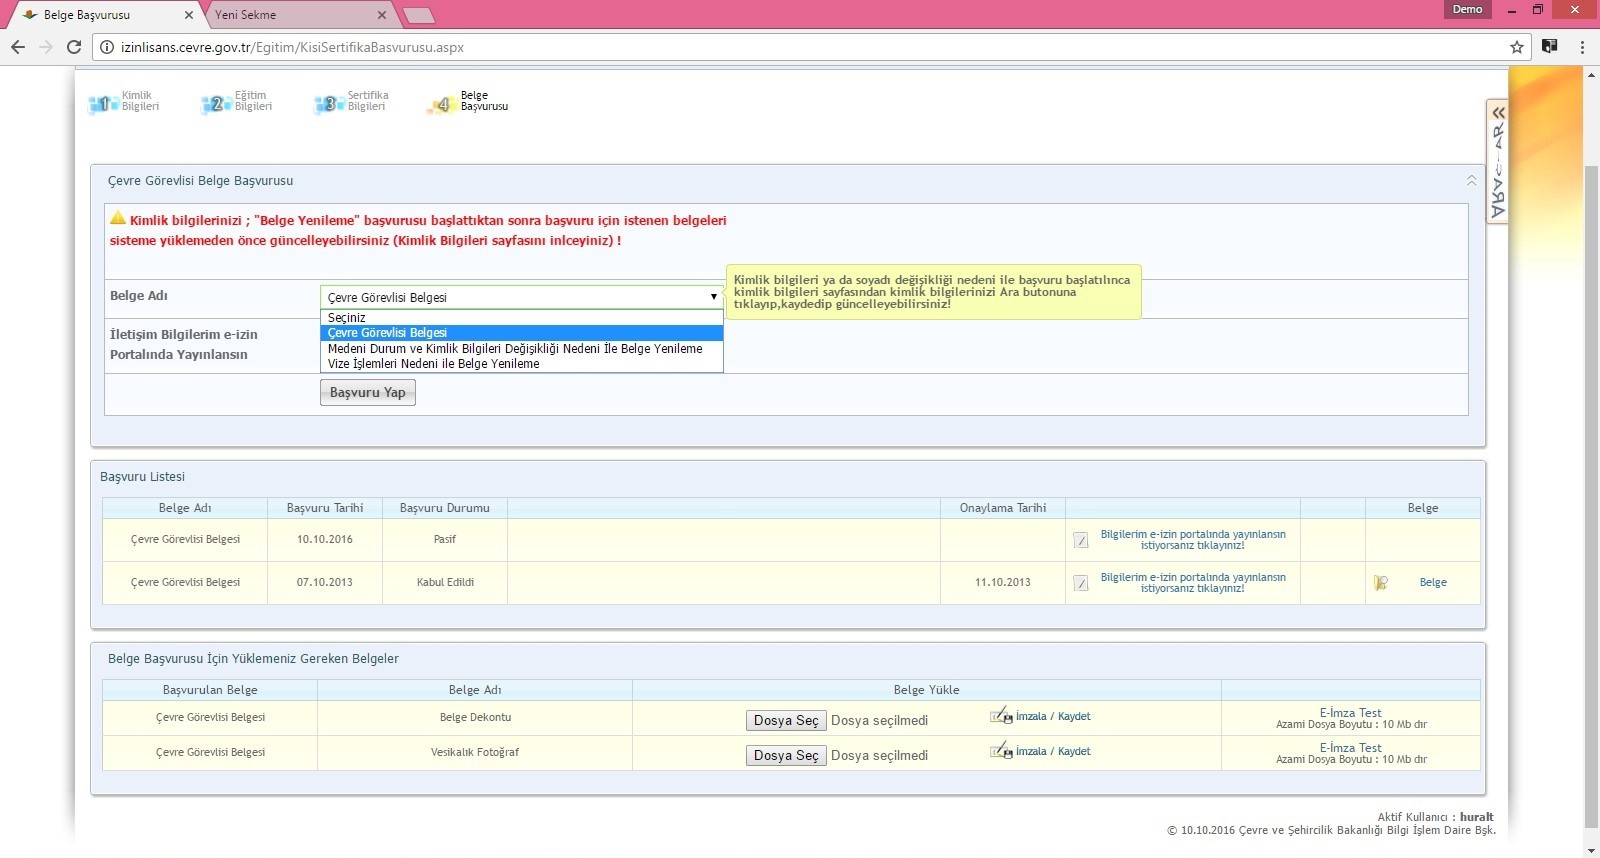Click the step 3 Sertifika Bilgileri icon
The image size is (1600, 858).
click(329, 104)
